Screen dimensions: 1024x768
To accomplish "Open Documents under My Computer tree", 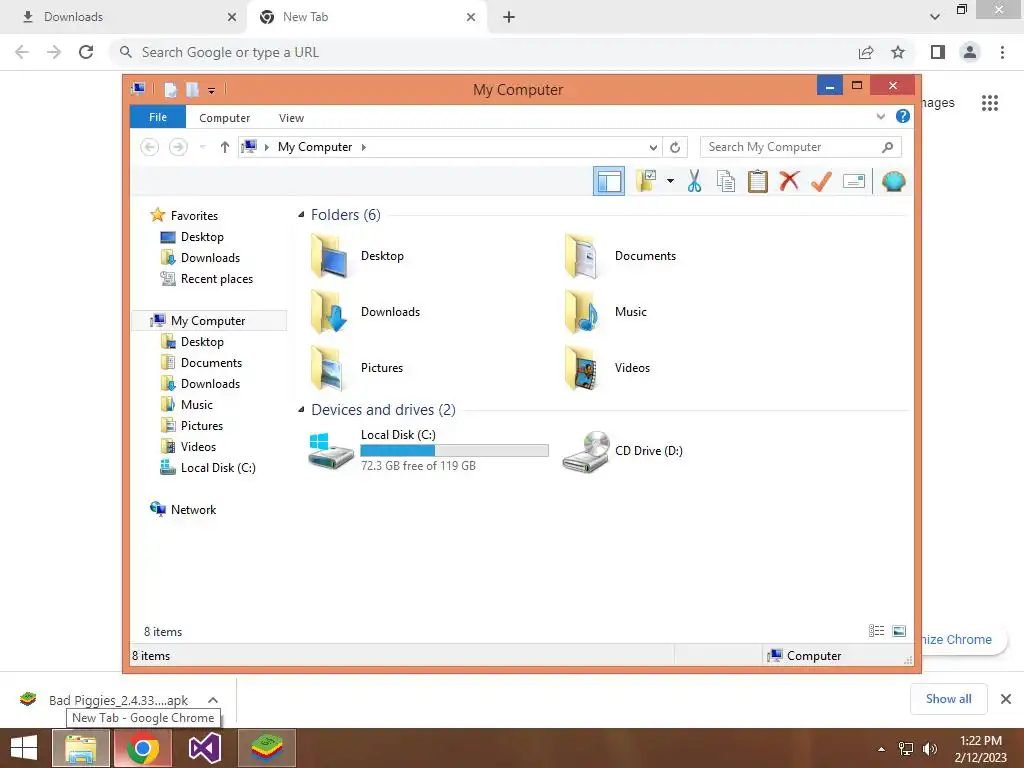I will 211,362.
